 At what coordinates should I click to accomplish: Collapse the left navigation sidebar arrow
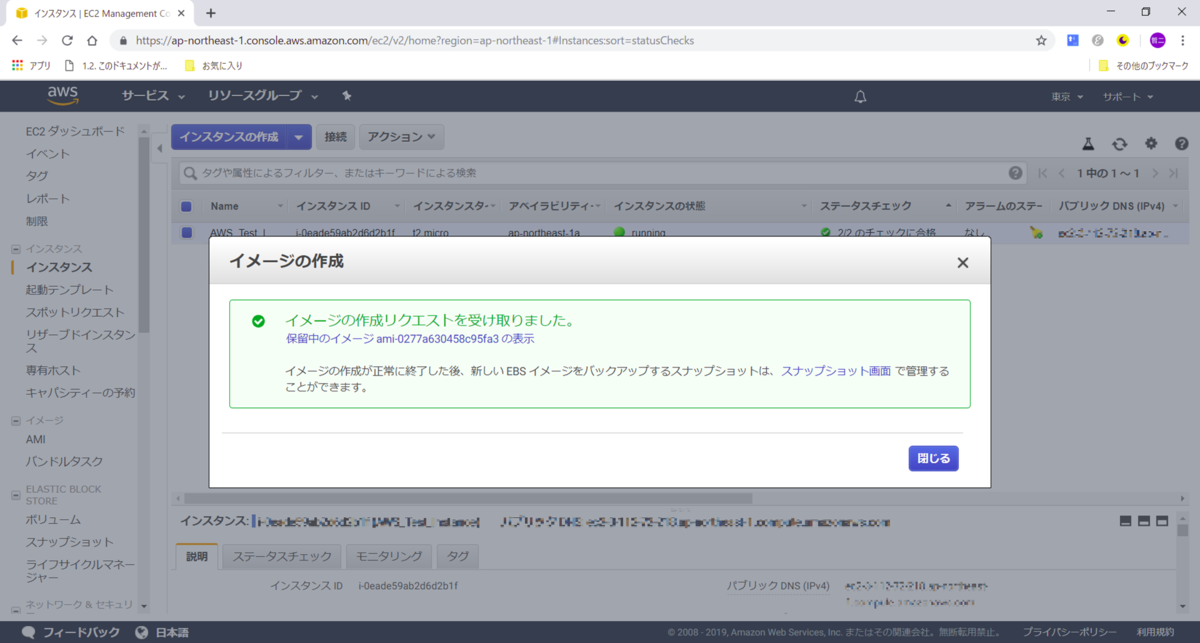159,147
